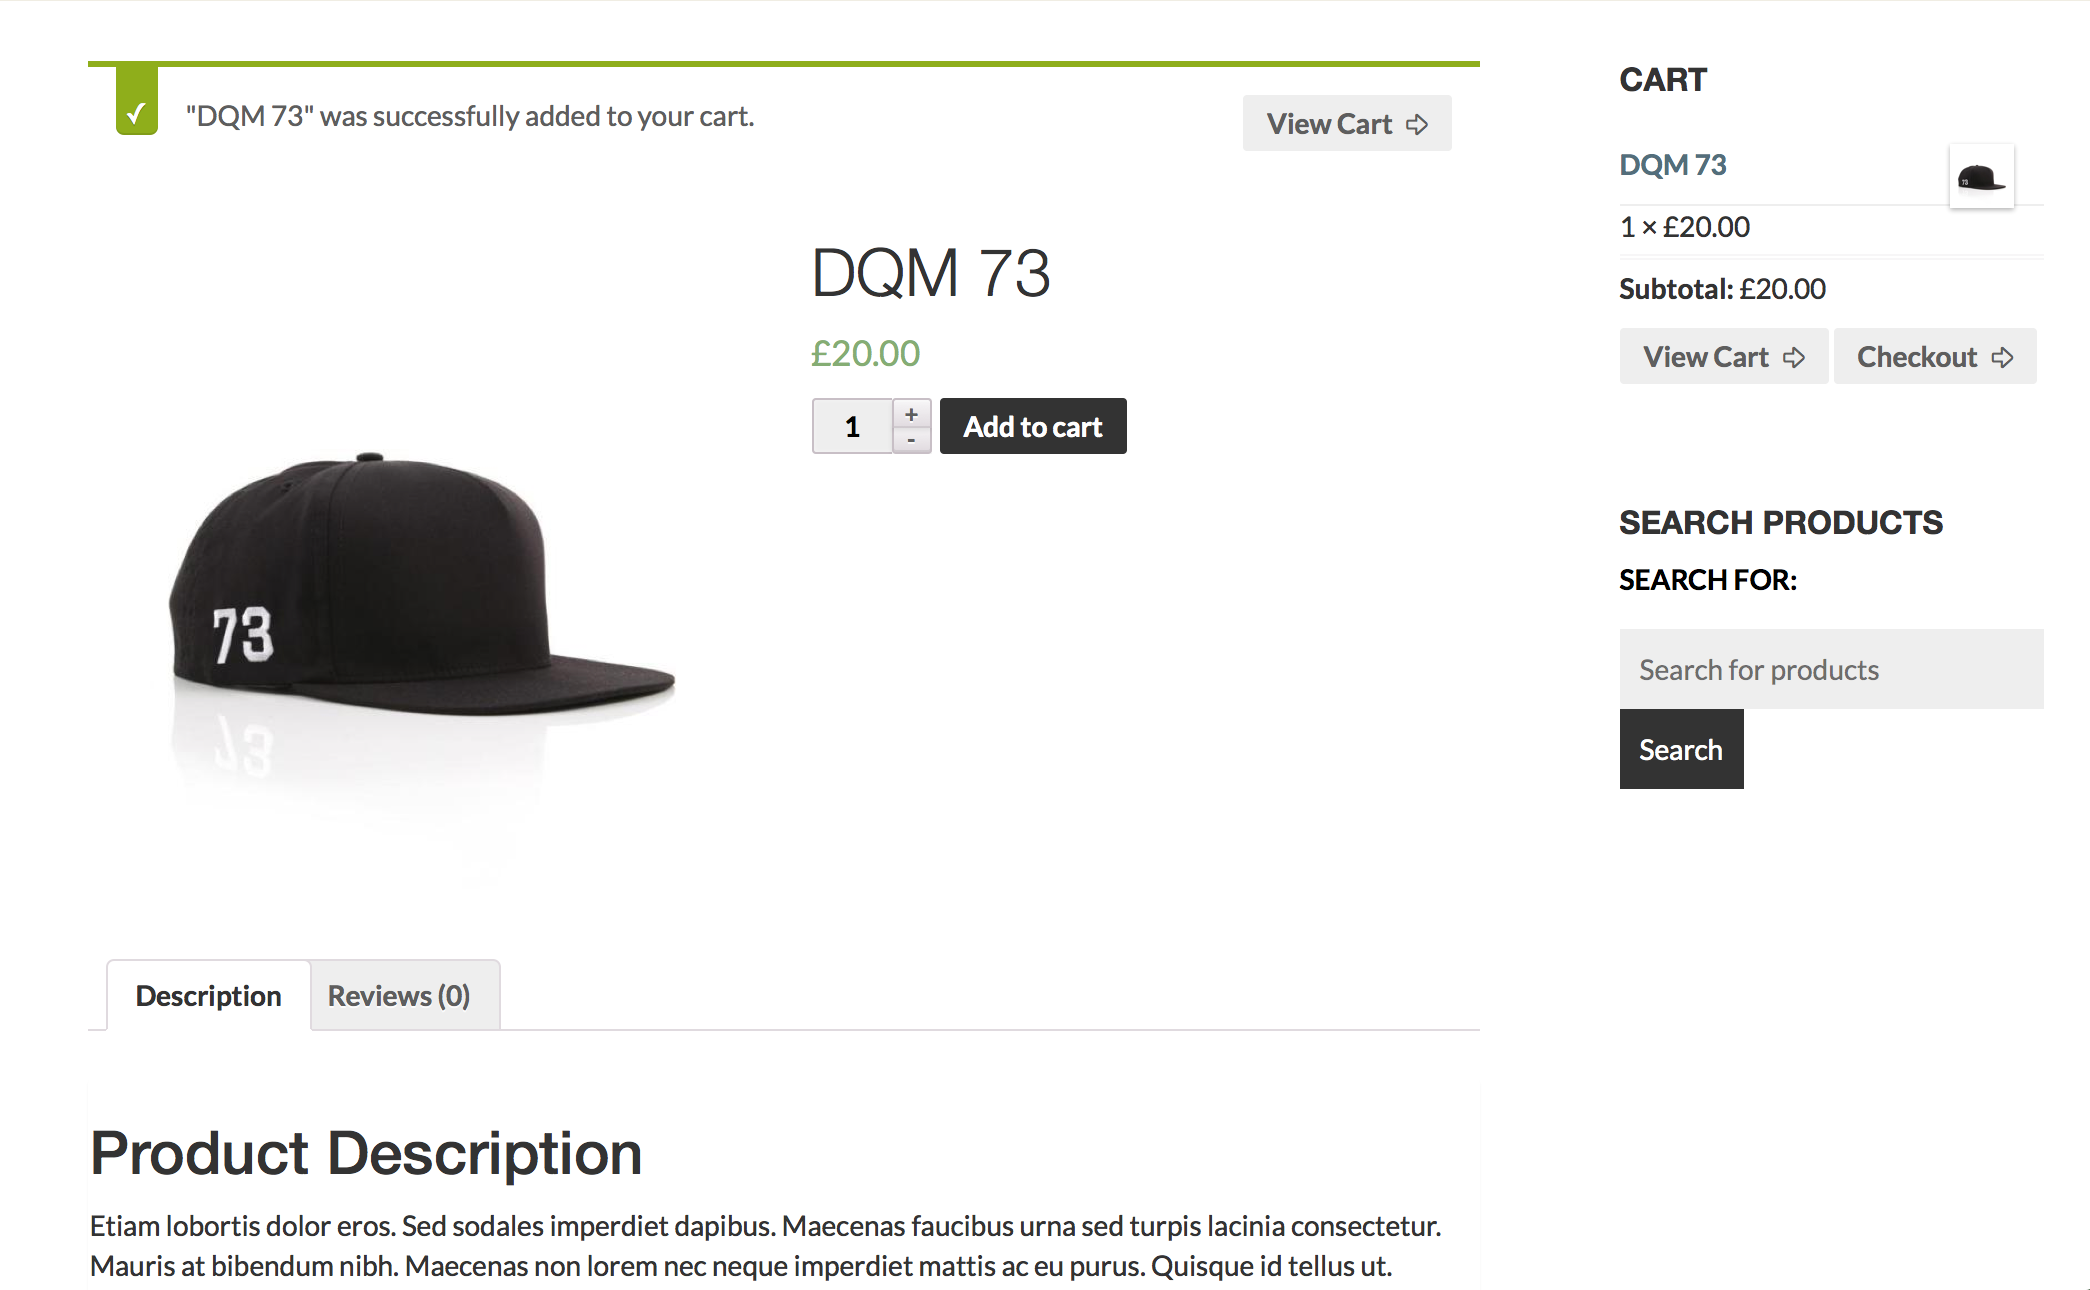
Task: Click the arrow icon on the sidebar View Cart button
Action: [x=1794, y=357]
